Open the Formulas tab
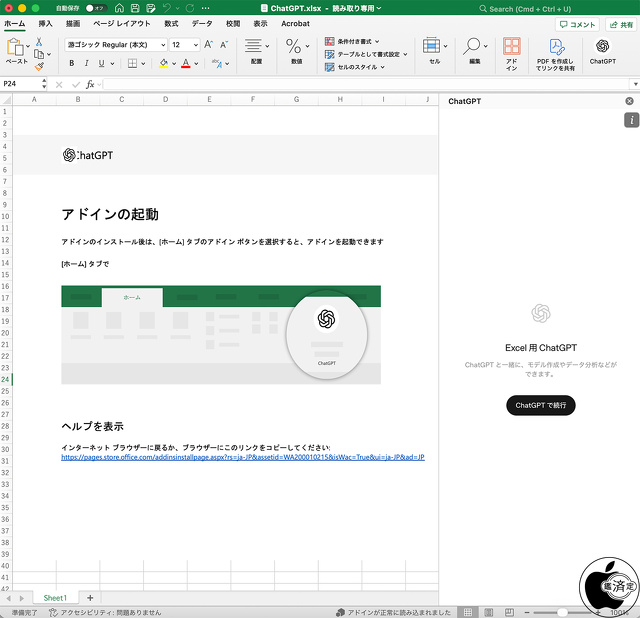This screenshot has height=618, width=640. [x=171, y=24]
